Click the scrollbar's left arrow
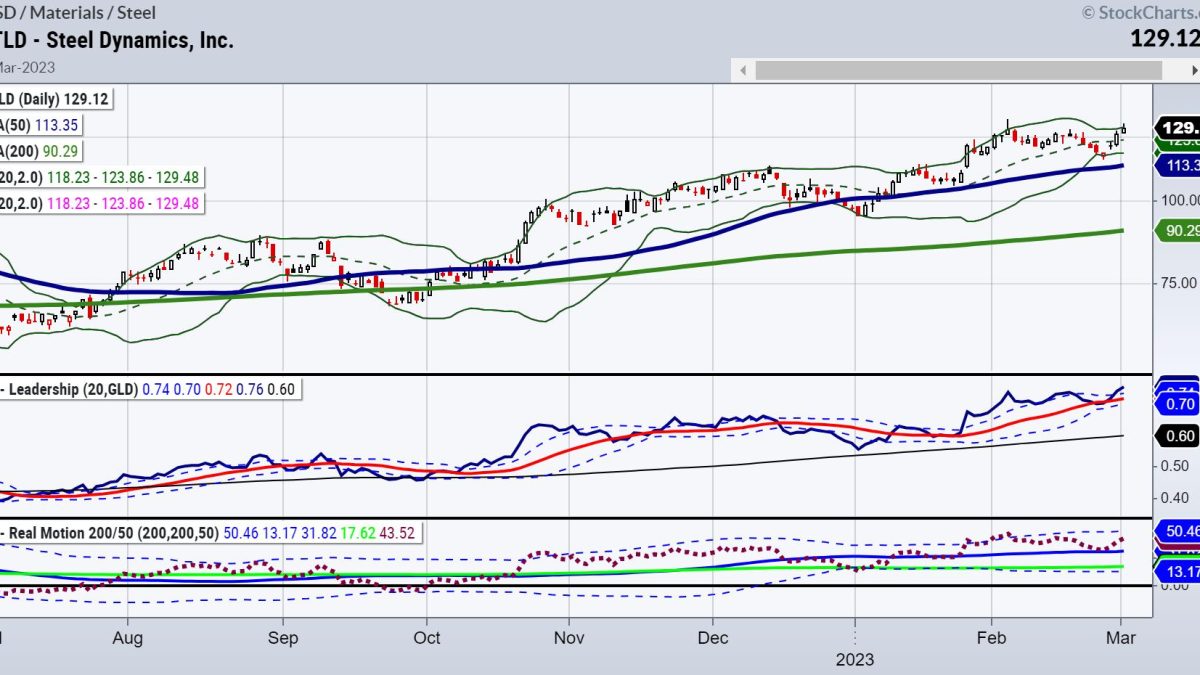 click(x=742, y=70)
